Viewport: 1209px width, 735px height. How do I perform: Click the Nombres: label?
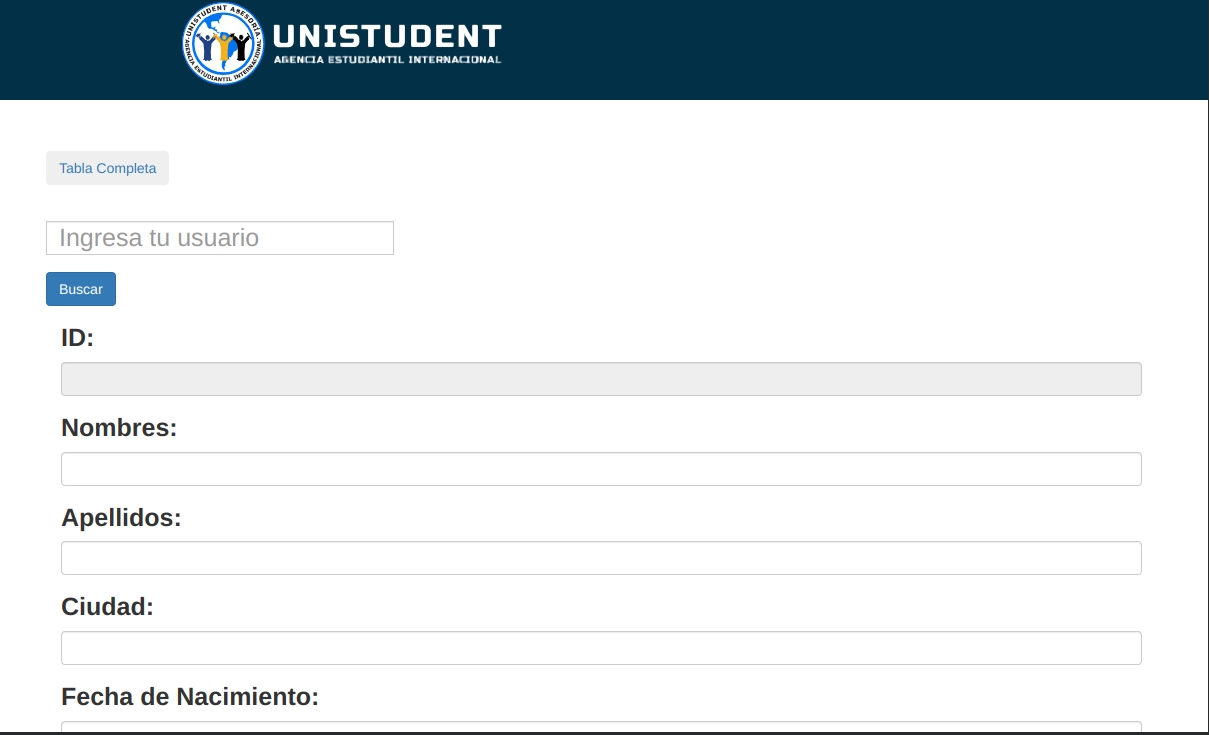(x=119, y=428)
